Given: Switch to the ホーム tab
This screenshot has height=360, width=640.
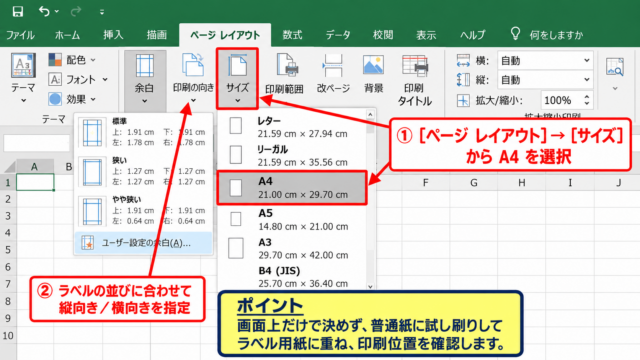Looking at the screenshot, I should tap(67, 35).
